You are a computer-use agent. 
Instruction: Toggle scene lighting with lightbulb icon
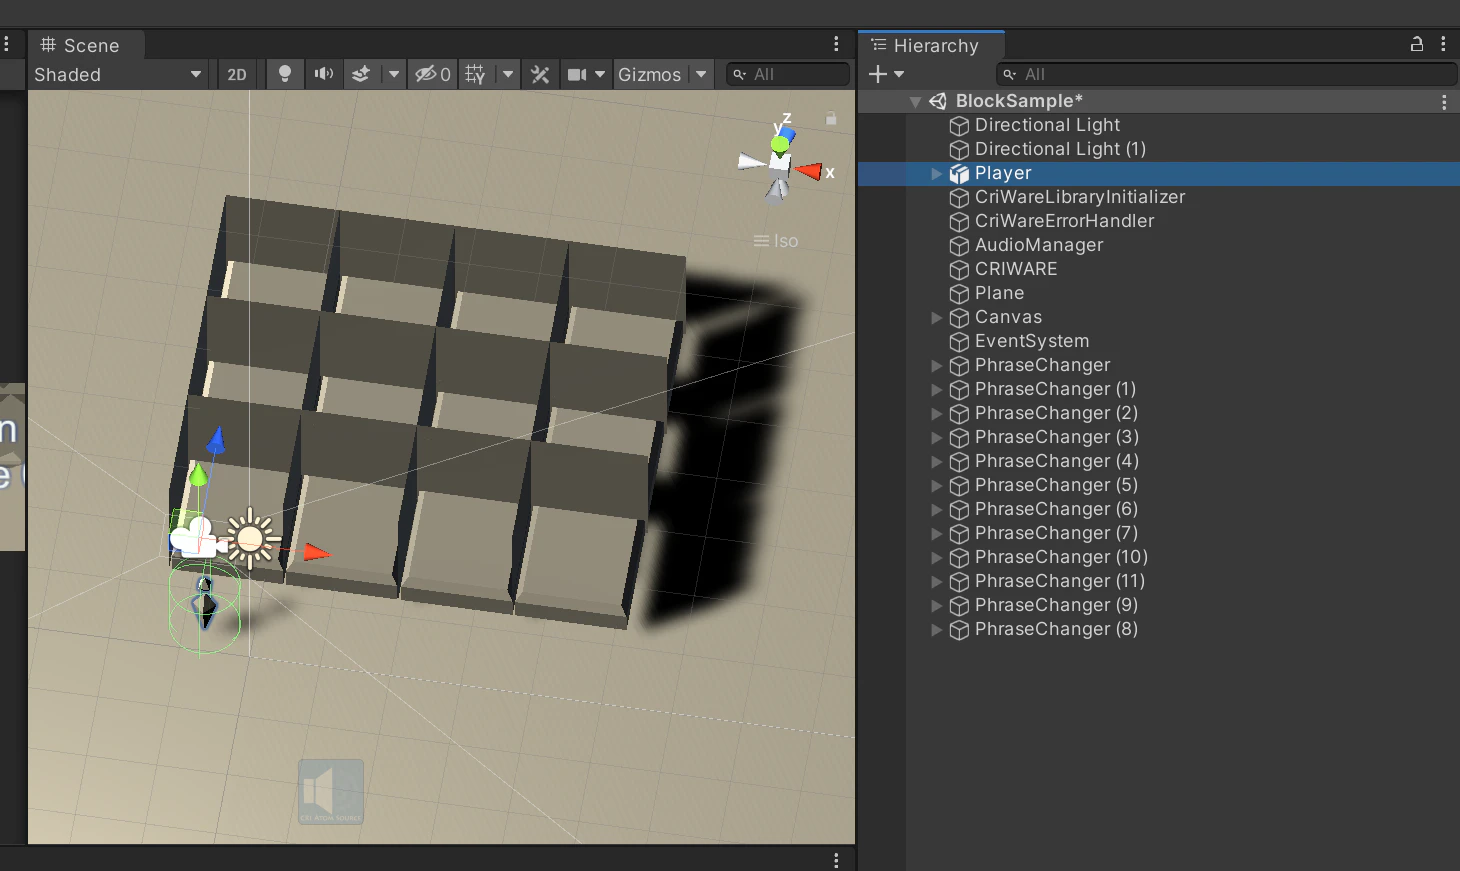pyautogui.click(x=285, y=74)
